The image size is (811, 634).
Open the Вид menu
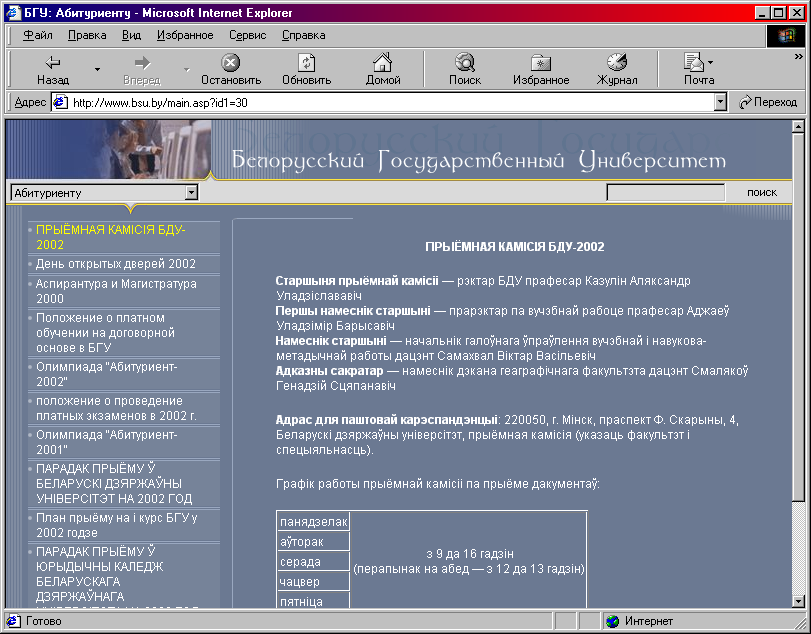pos(131,35)
